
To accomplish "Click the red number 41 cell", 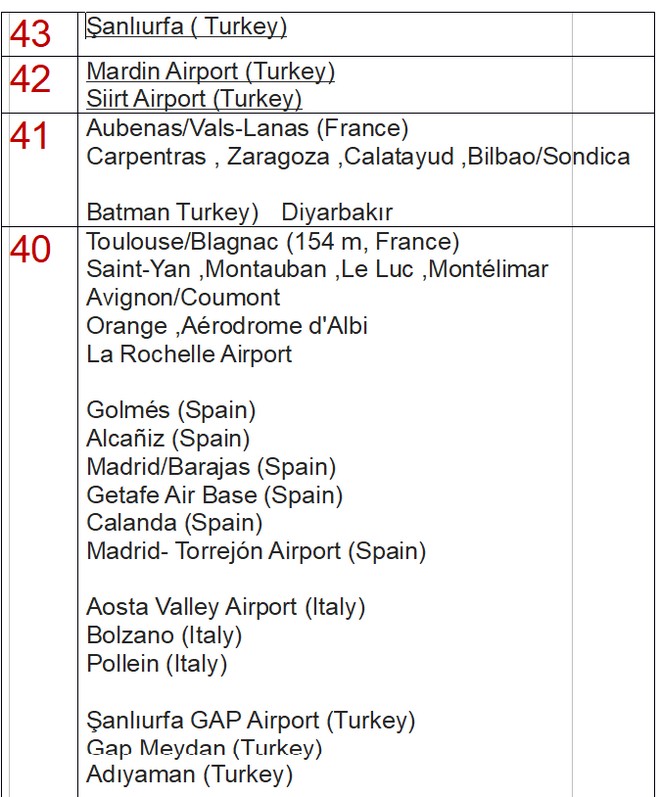I will [30, 137].
